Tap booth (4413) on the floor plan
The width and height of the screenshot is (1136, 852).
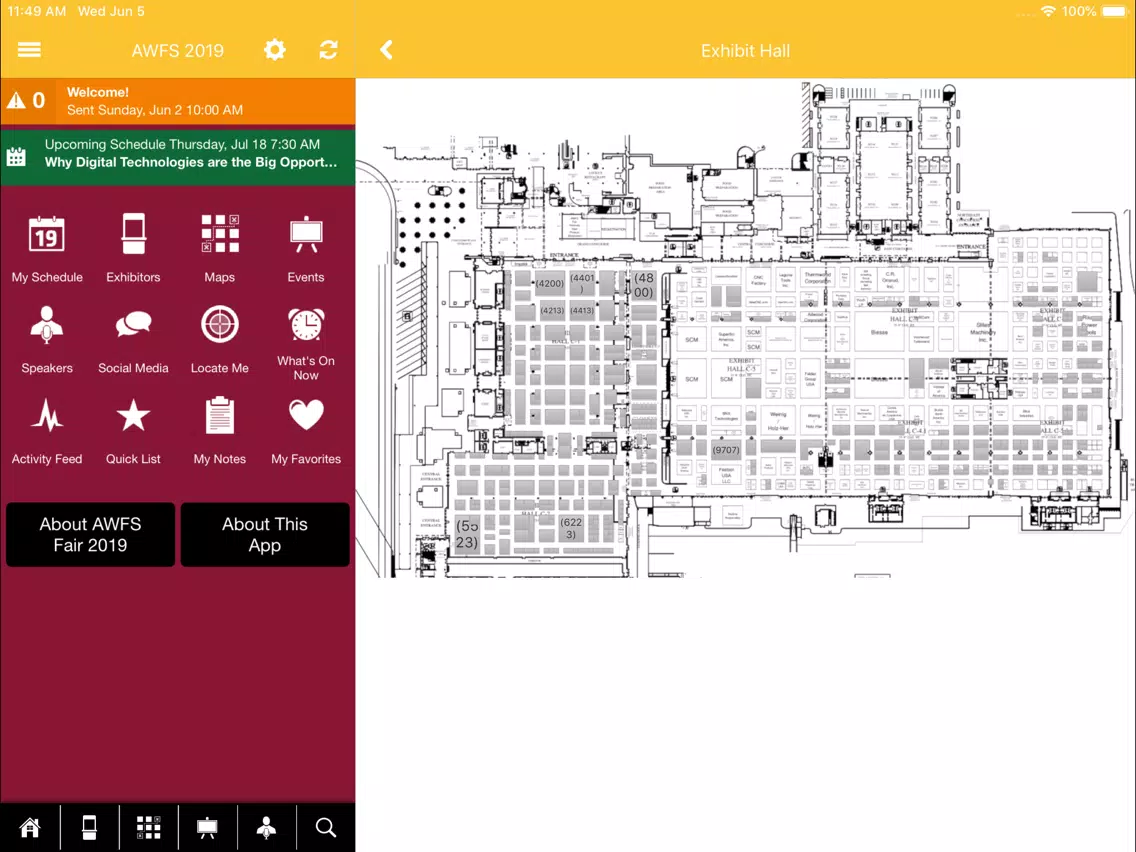click(582, 310)
